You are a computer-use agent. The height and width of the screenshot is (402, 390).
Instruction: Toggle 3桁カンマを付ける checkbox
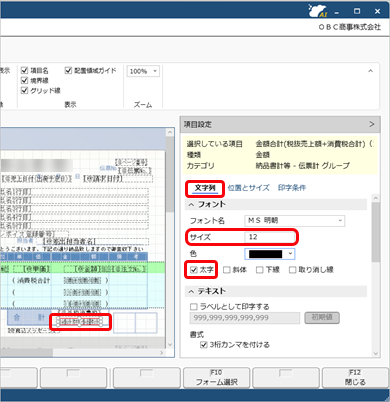tap(203, 345)
